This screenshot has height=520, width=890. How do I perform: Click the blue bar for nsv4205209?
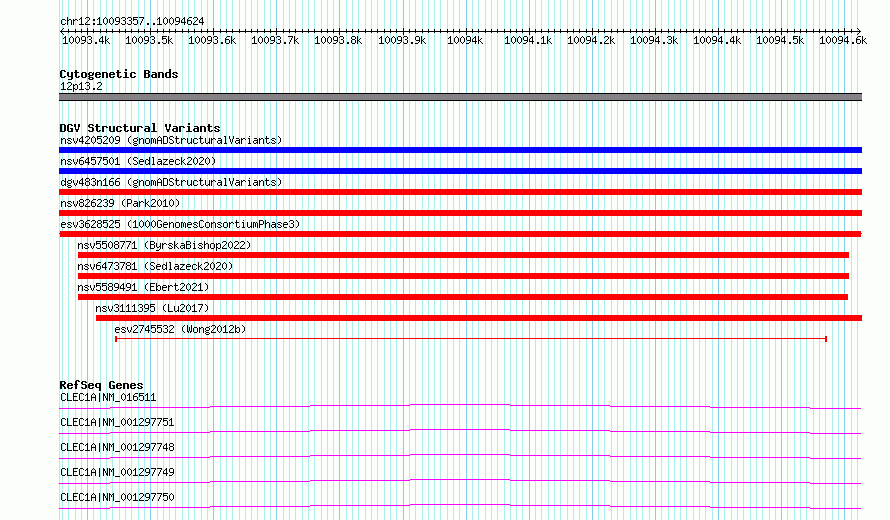click(x=460, y=150)
